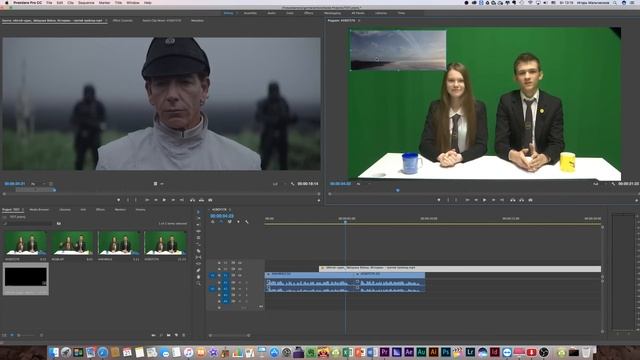Create new bin in Project panel
The image size is (640, 360).
169,335
